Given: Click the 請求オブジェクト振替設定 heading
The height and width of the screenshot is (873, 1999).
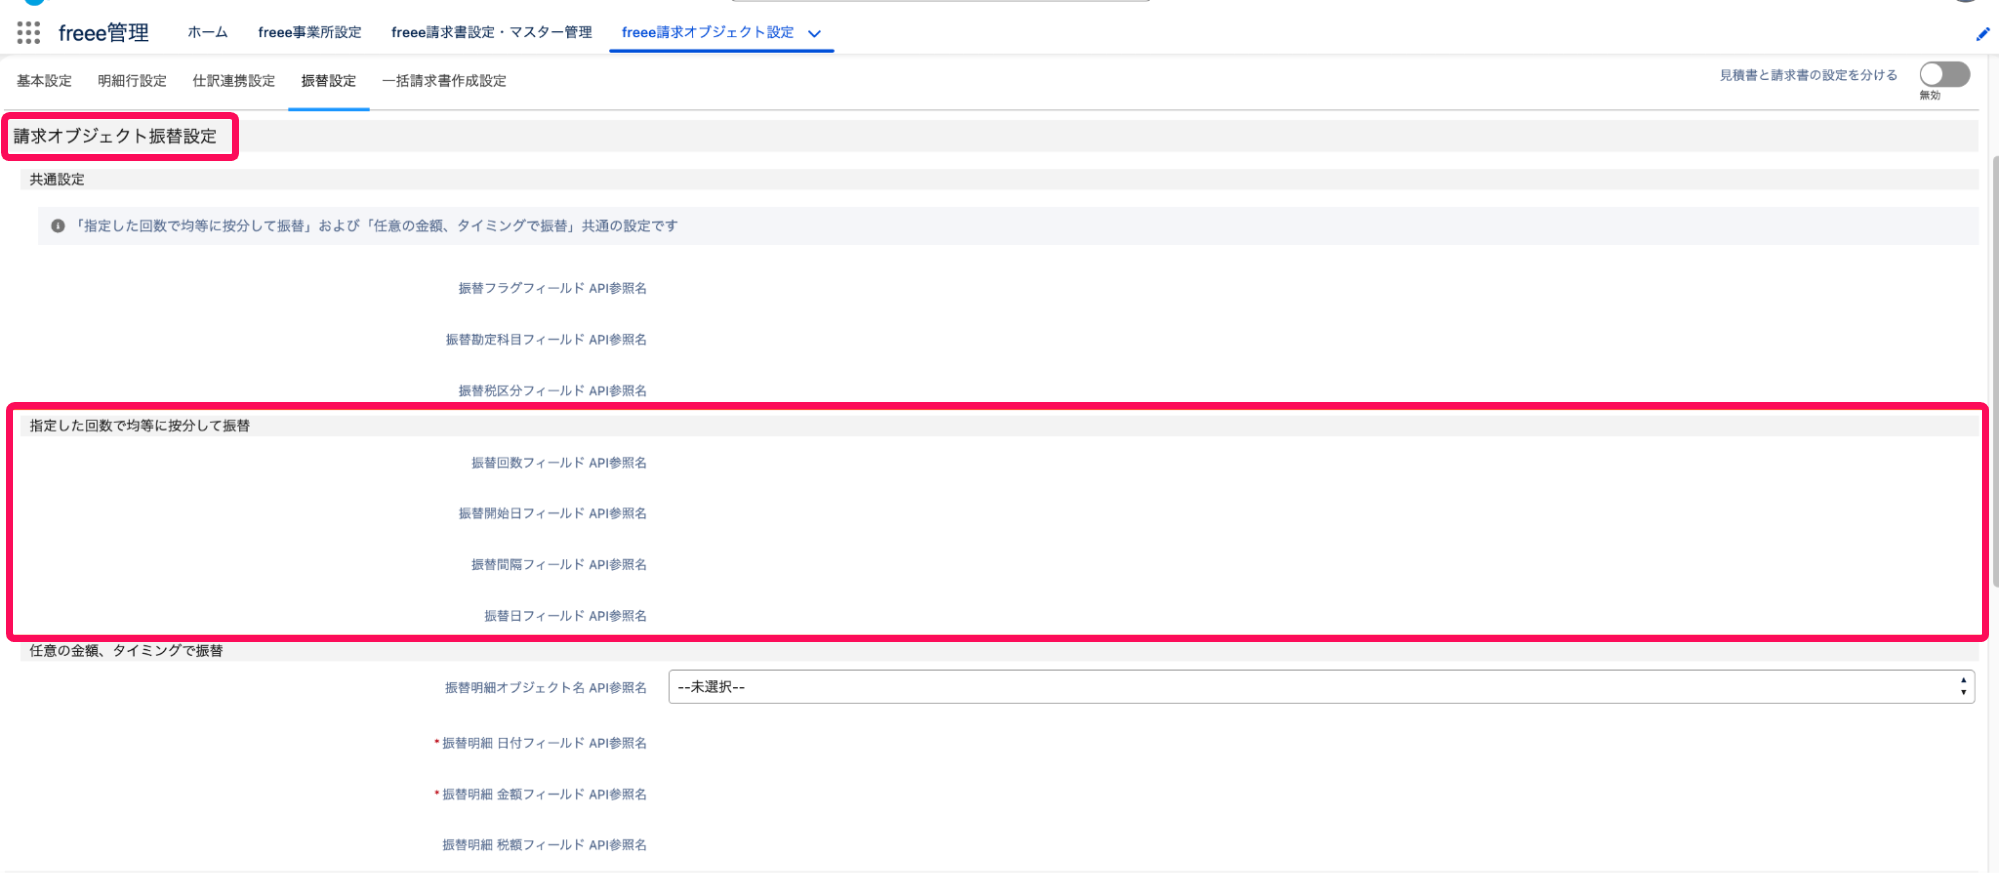Looking at the screenshot, I should coord(116,137).
